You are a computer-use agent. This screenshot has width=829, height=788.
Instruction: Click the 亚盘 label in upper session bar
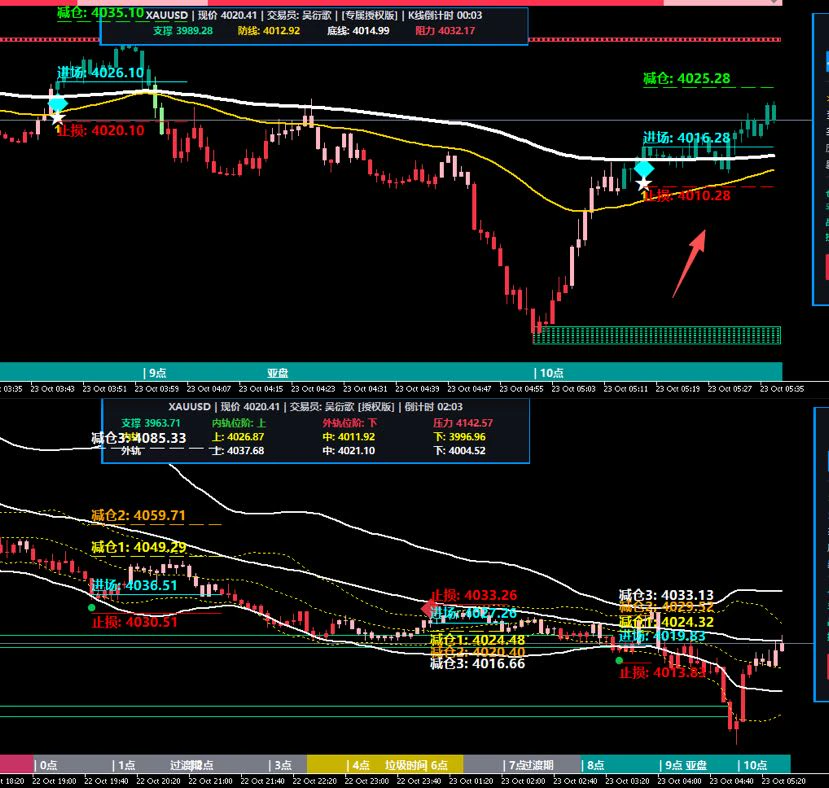(x=278, y=373)
